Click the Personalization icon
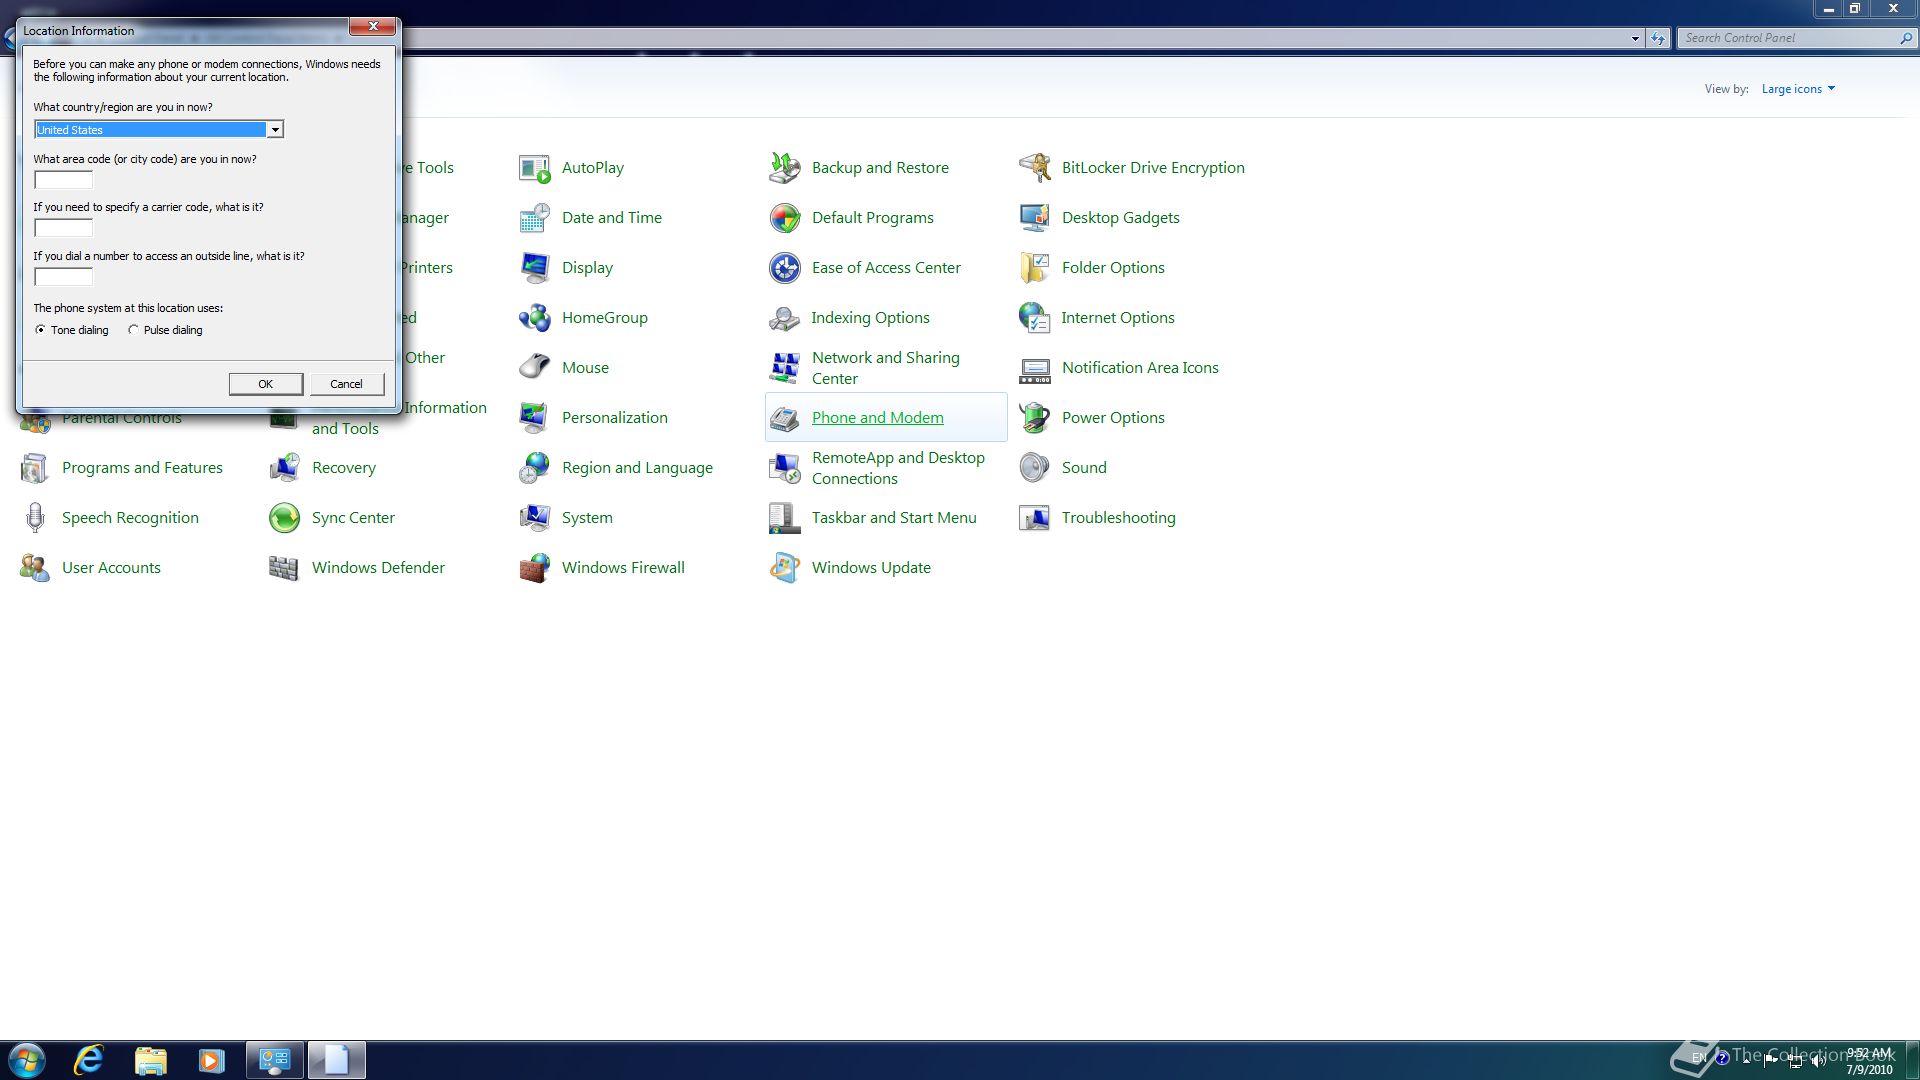The width and height of the screenshot is (1920, 1080). pyautogui.click(x=534, y=418)
